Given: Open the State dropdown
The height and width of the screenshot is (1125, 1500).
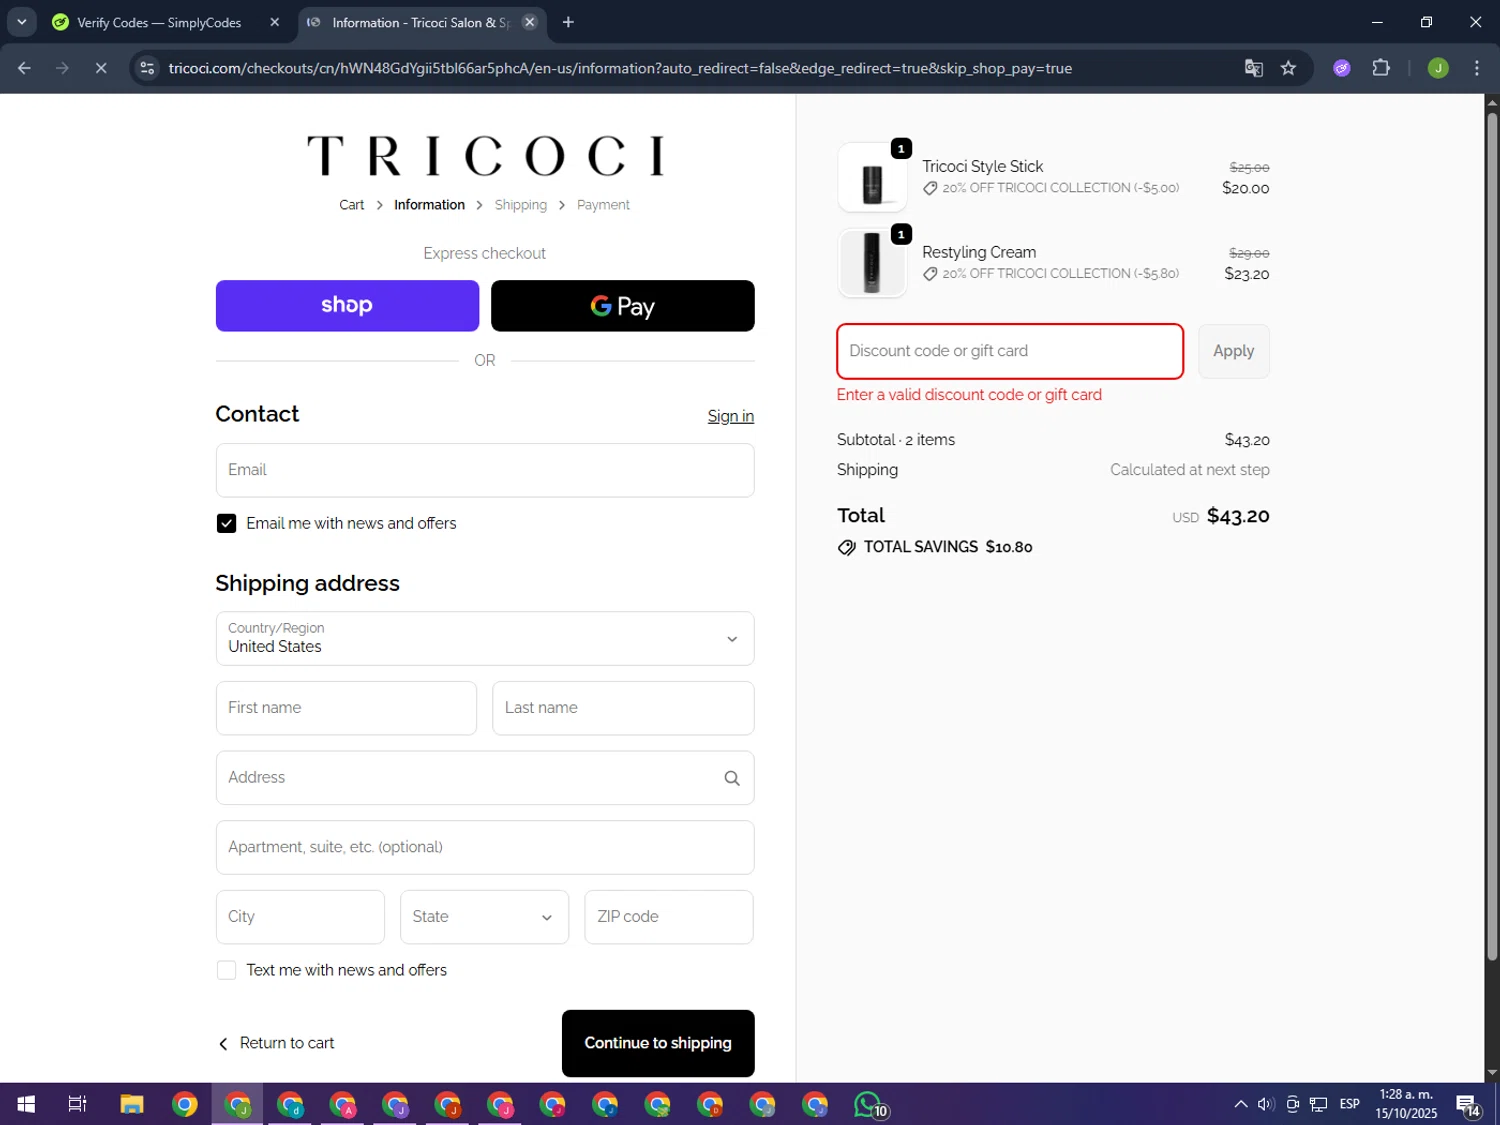Looking at the screenshot, I should click(484, 917).
